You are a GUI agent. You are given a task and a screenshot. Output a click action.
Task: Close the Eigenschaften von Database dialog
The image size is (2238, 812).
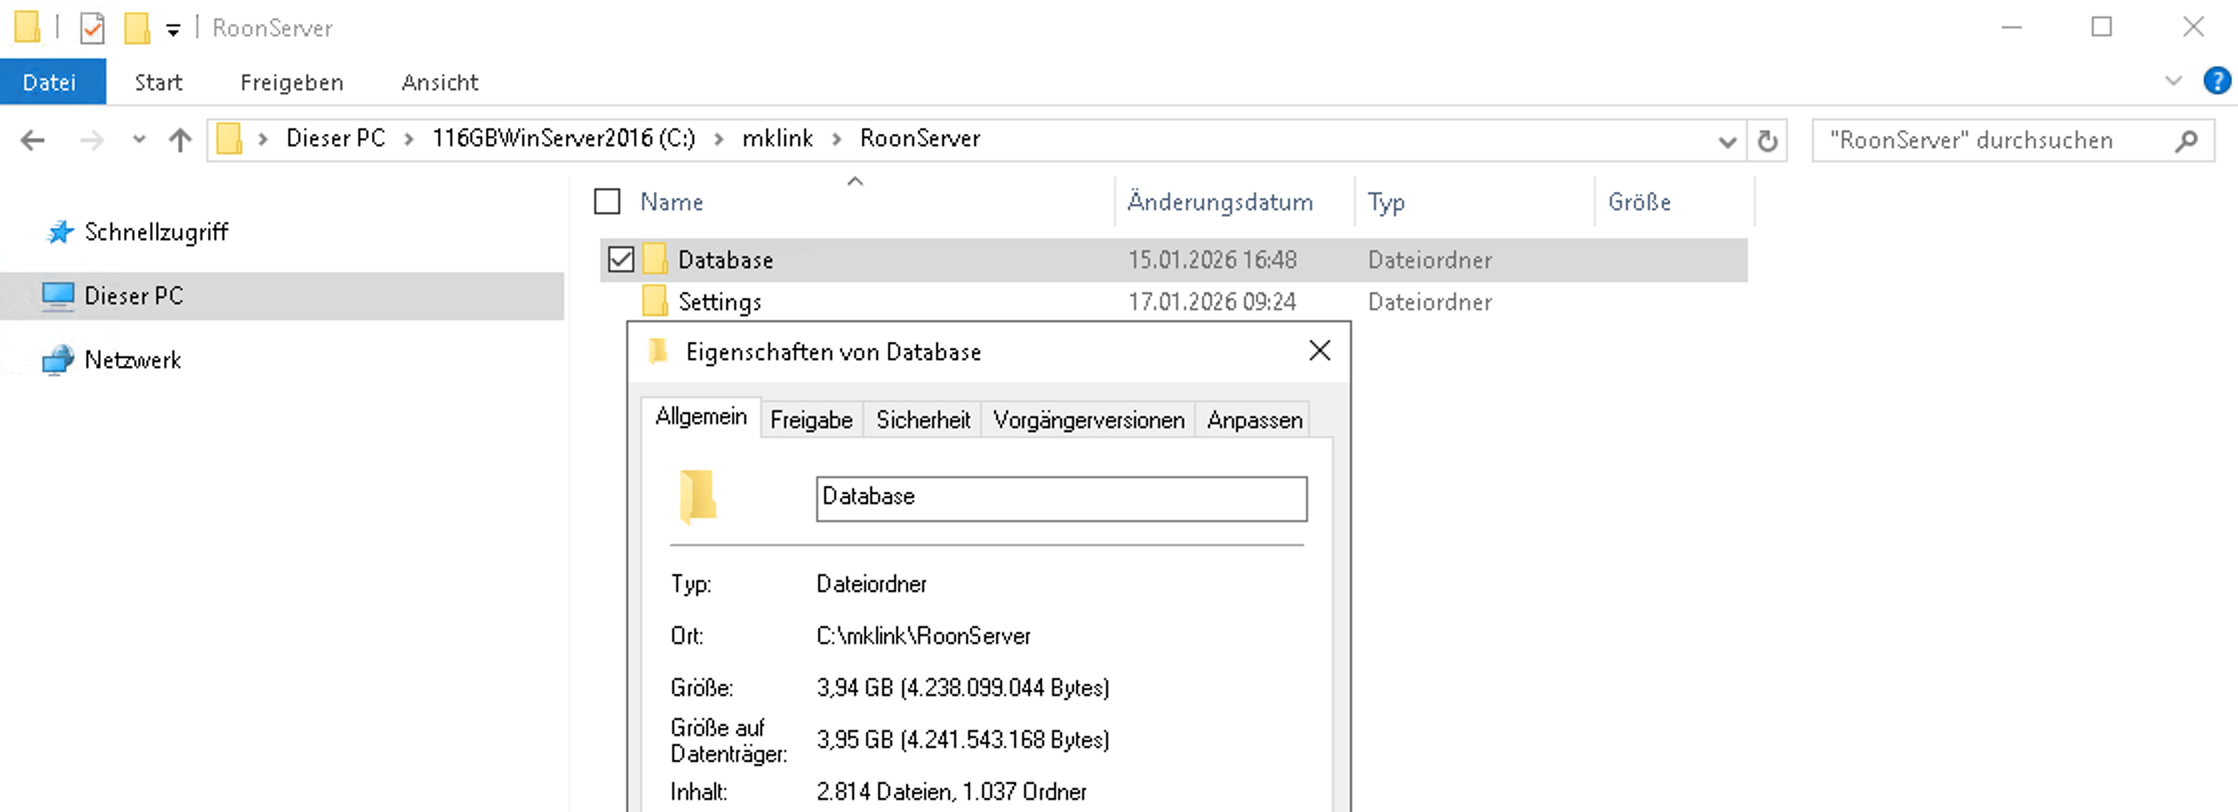point(1320,351)
